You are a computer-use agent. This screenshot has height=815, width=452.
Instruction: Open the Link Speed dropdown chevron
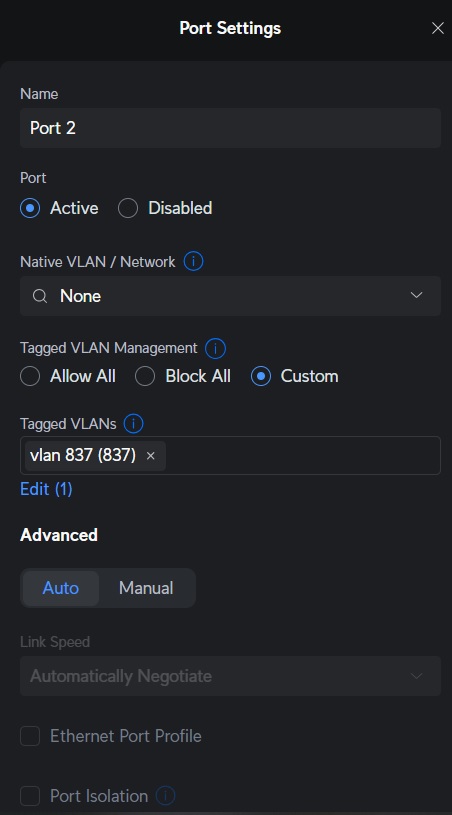417,676
